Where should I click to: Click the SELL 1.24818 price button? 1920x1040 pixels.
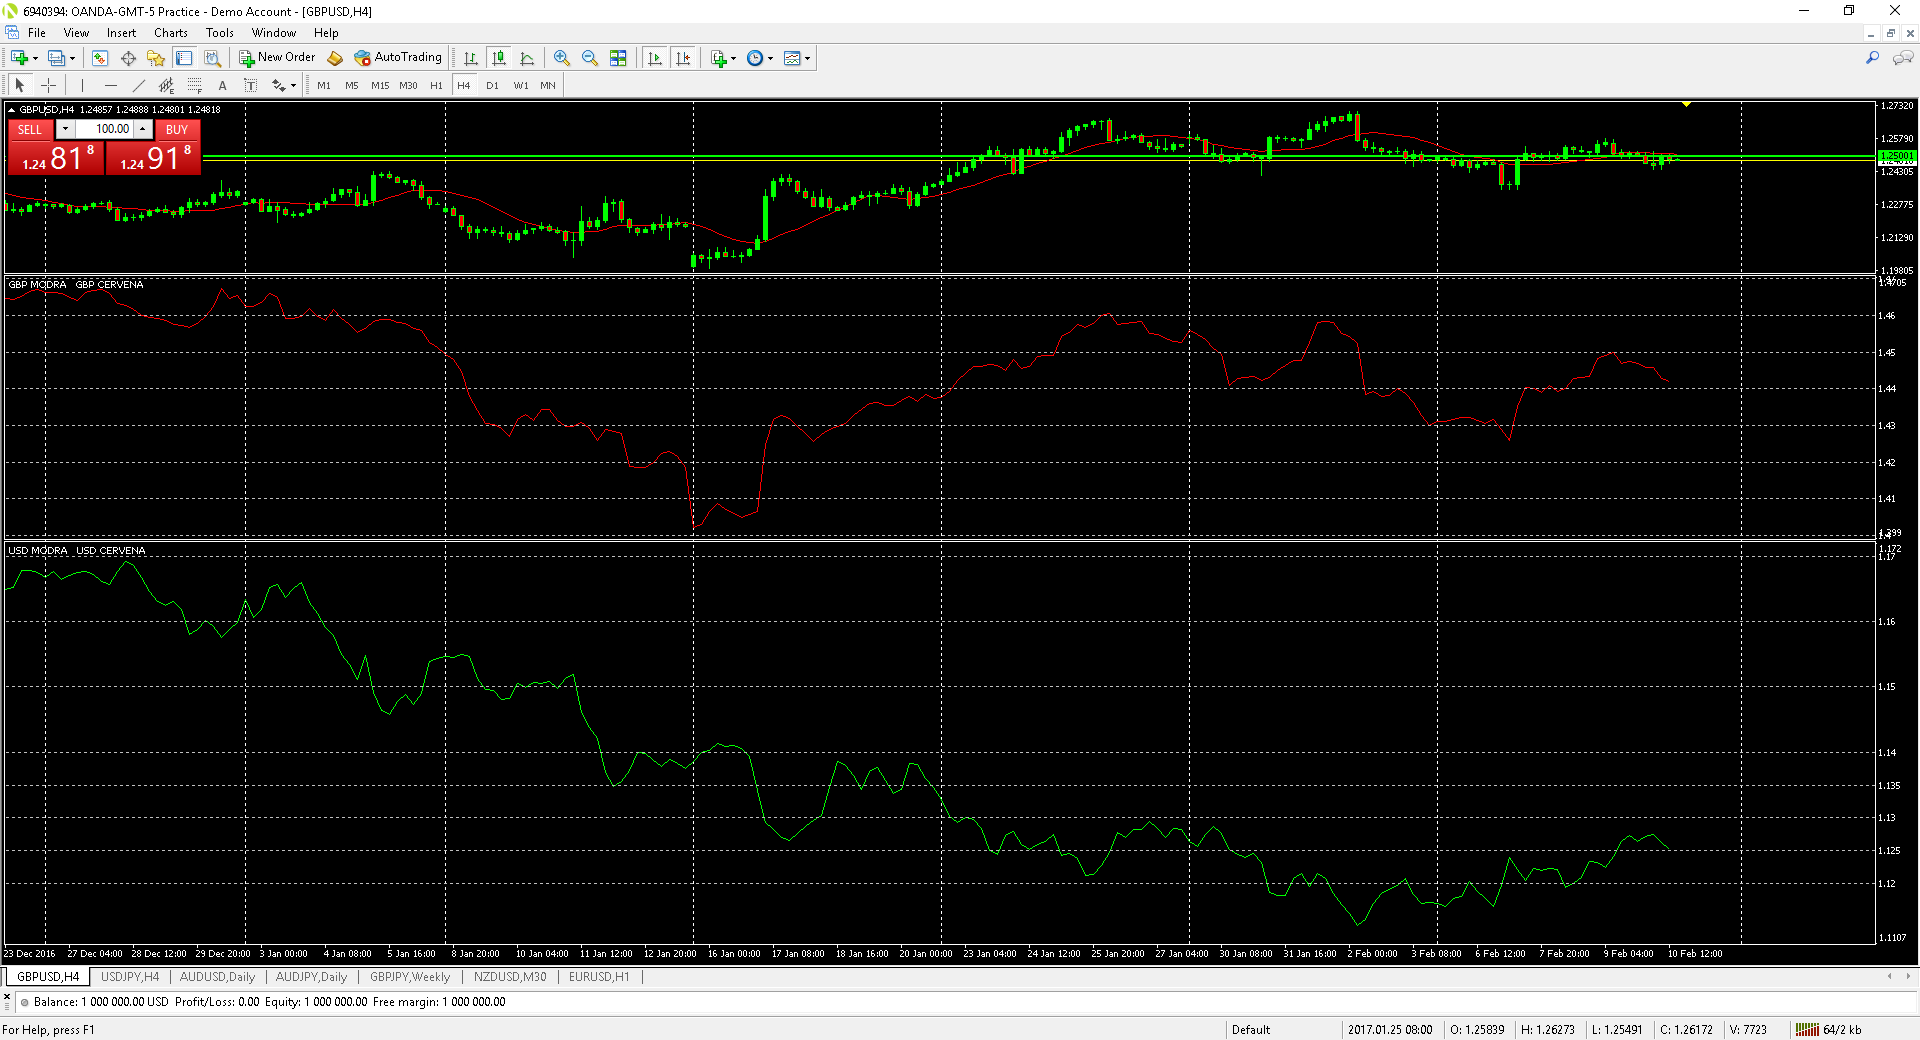click(x=56, y=158)
